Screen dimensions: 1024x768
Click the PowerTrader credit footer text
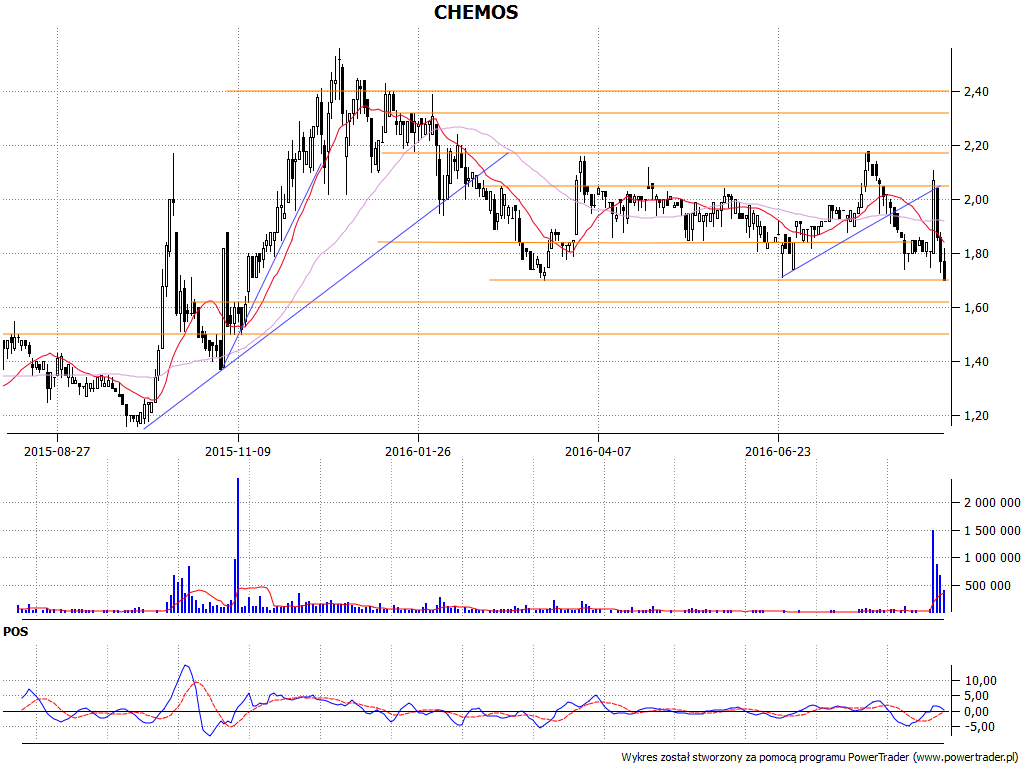pyautogui.click(x=819, y=758)
